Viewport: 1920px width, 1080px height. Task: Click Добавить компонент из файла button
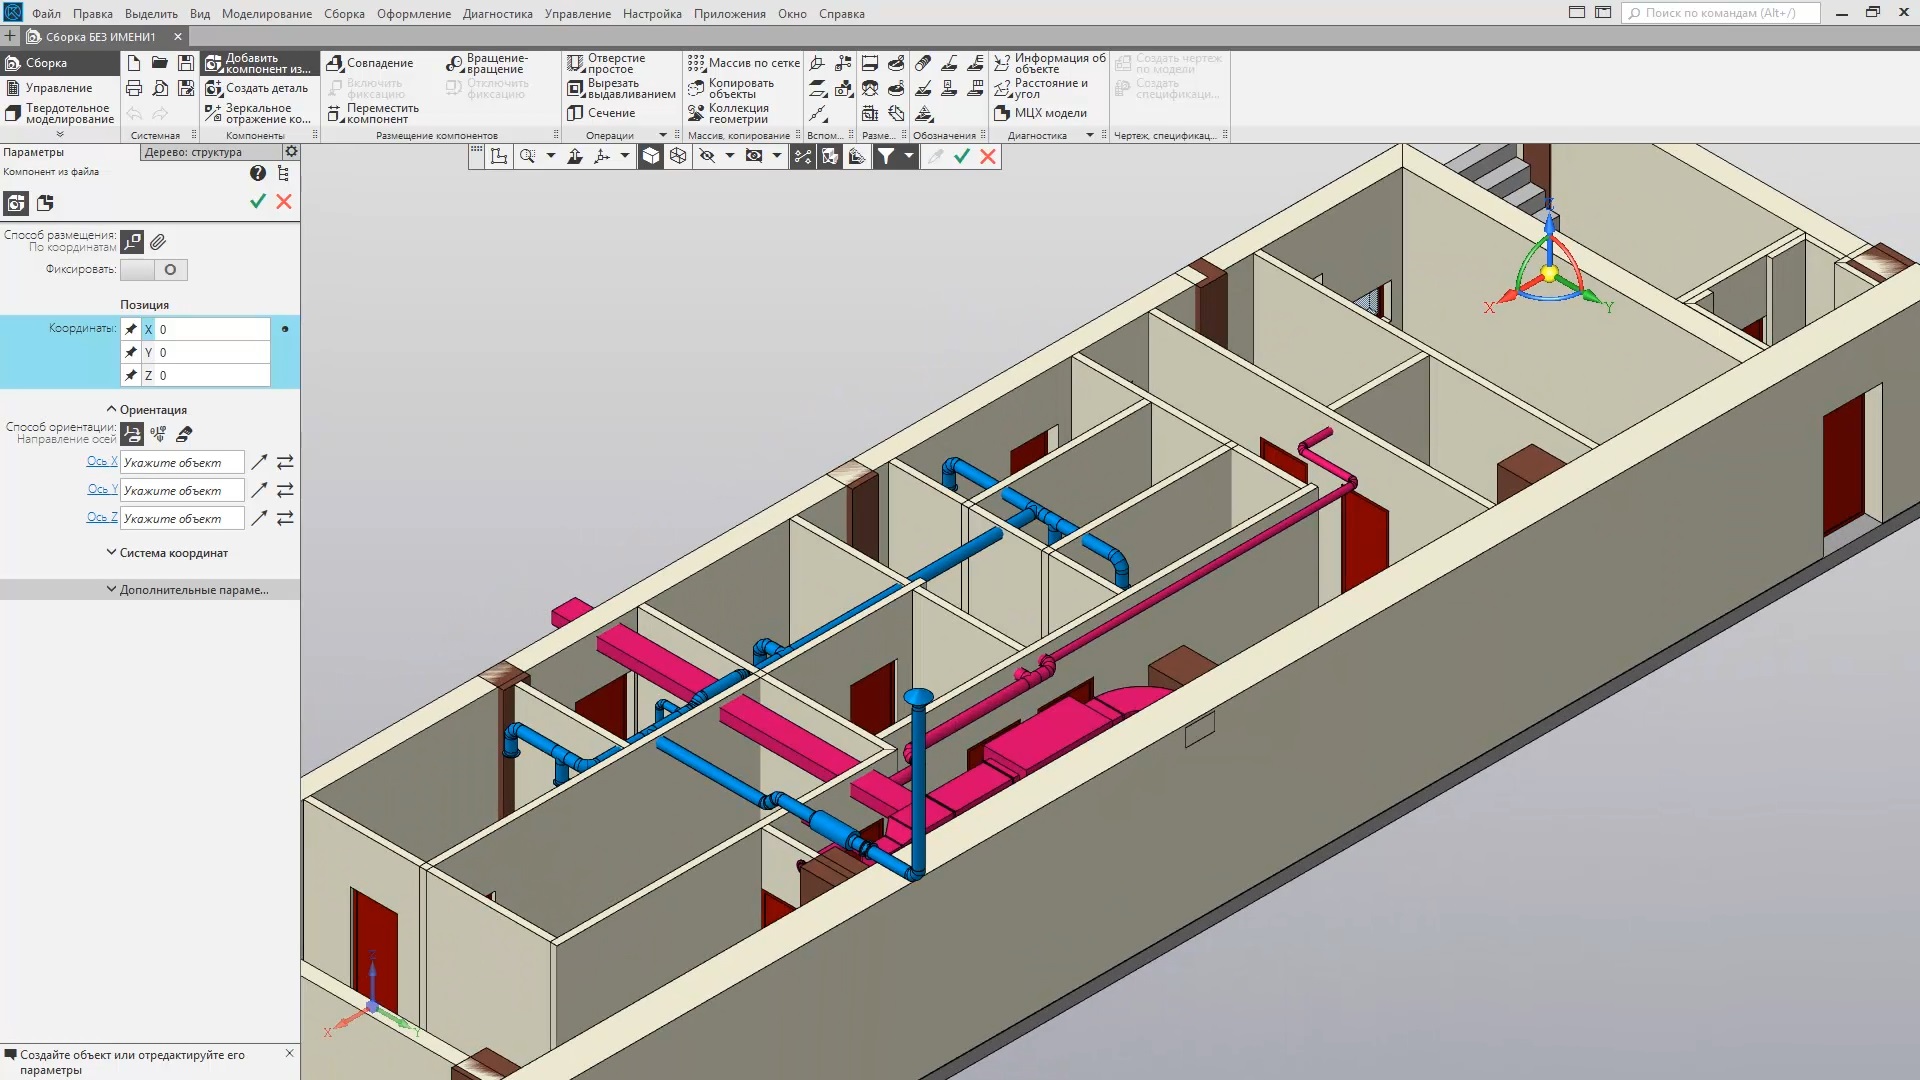click(258, 63)
